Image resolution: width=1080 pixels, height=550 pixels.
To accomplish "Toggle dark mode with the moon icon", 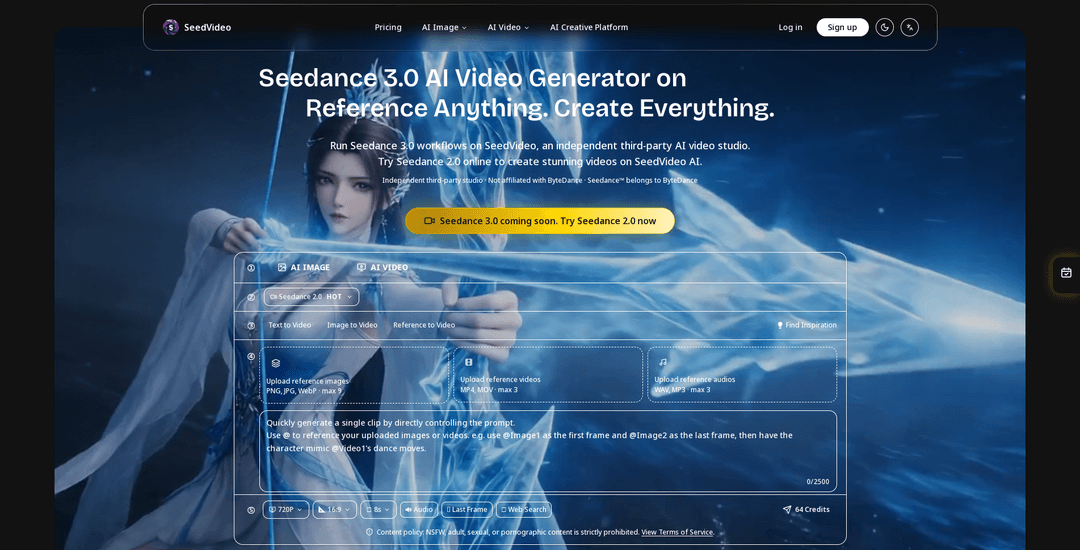I will point(884,28).
